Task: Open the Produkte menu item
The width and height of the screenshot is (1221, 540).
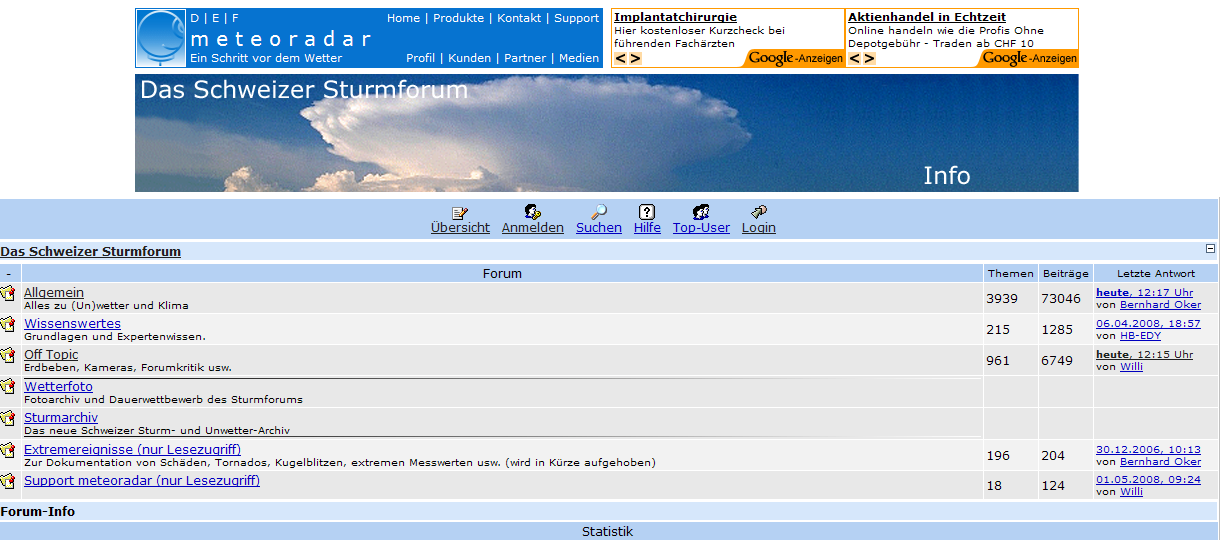Action: (458, 18)
